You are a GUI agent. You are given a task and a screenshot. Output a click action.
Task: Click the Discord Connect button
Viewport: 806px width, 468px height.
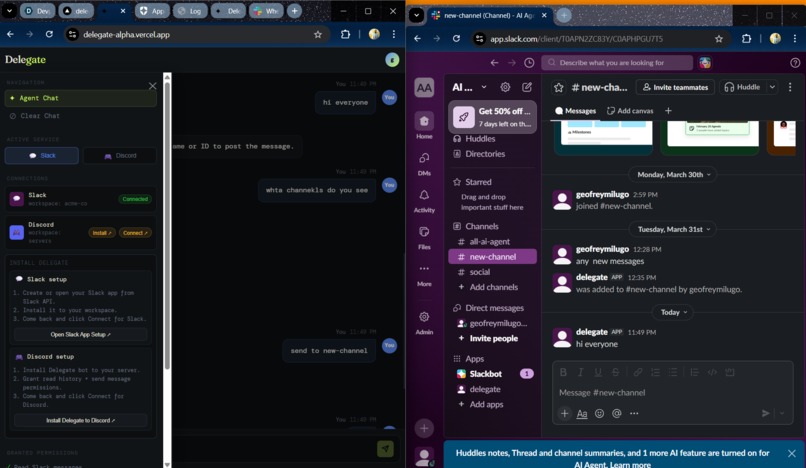(135, 233)
